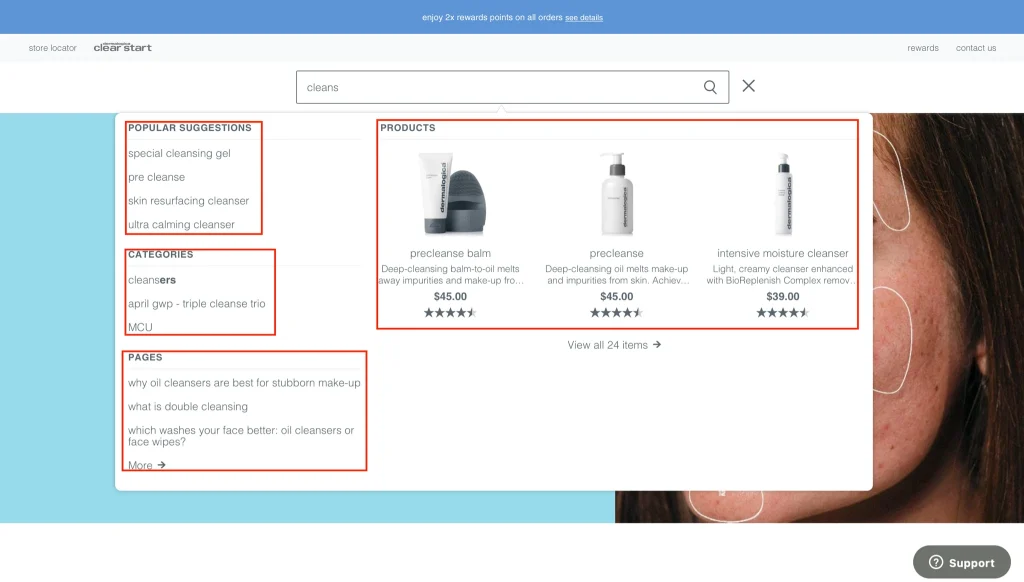1024x582 pixels.
Task: Open contact us in header
Action: point(975,48)
